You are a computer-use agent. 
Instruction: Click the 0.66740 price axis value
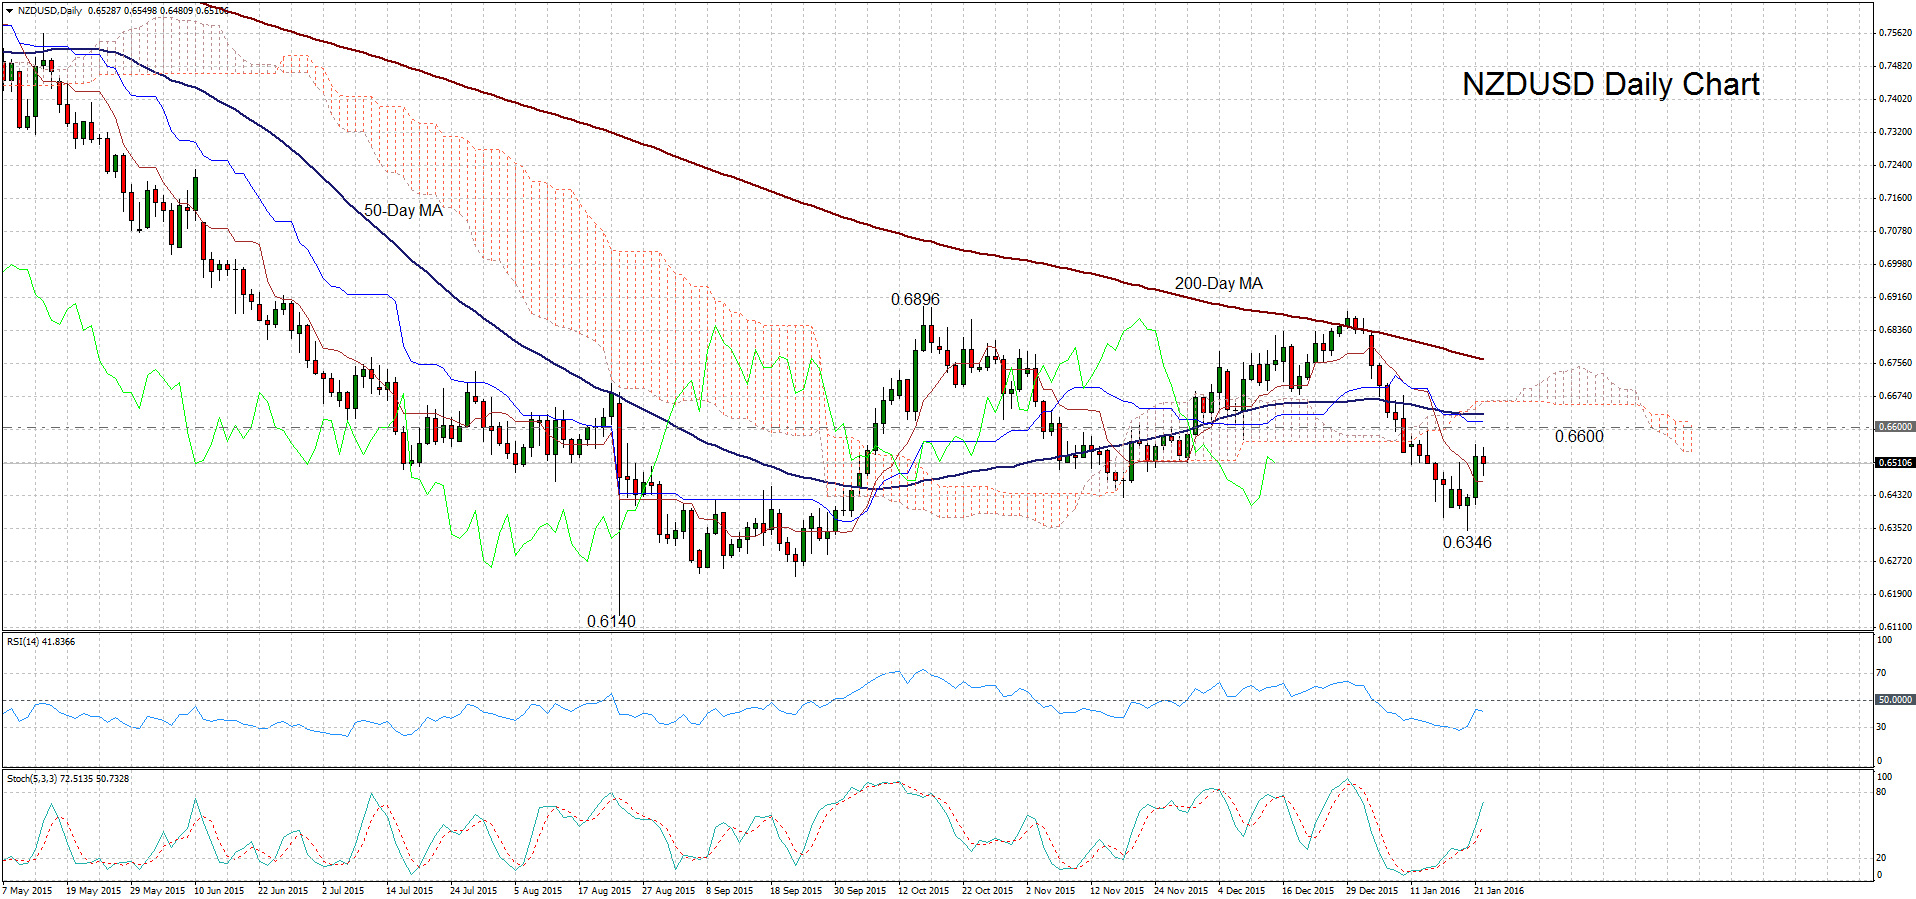[1895, 396]
